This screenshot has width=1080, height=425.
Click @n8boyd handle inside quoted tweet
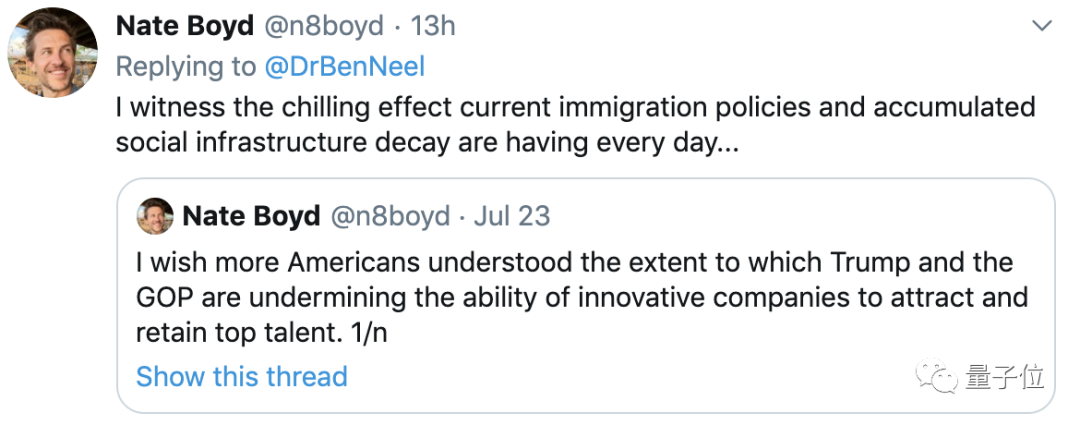389,216
